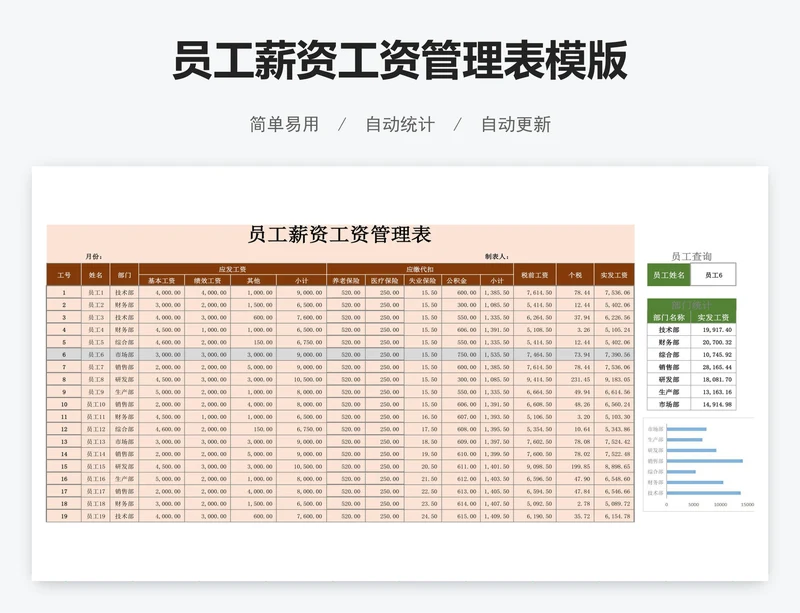Select the 28,165.44 total for 销售部
800x613 pixels.
point(713,367)
